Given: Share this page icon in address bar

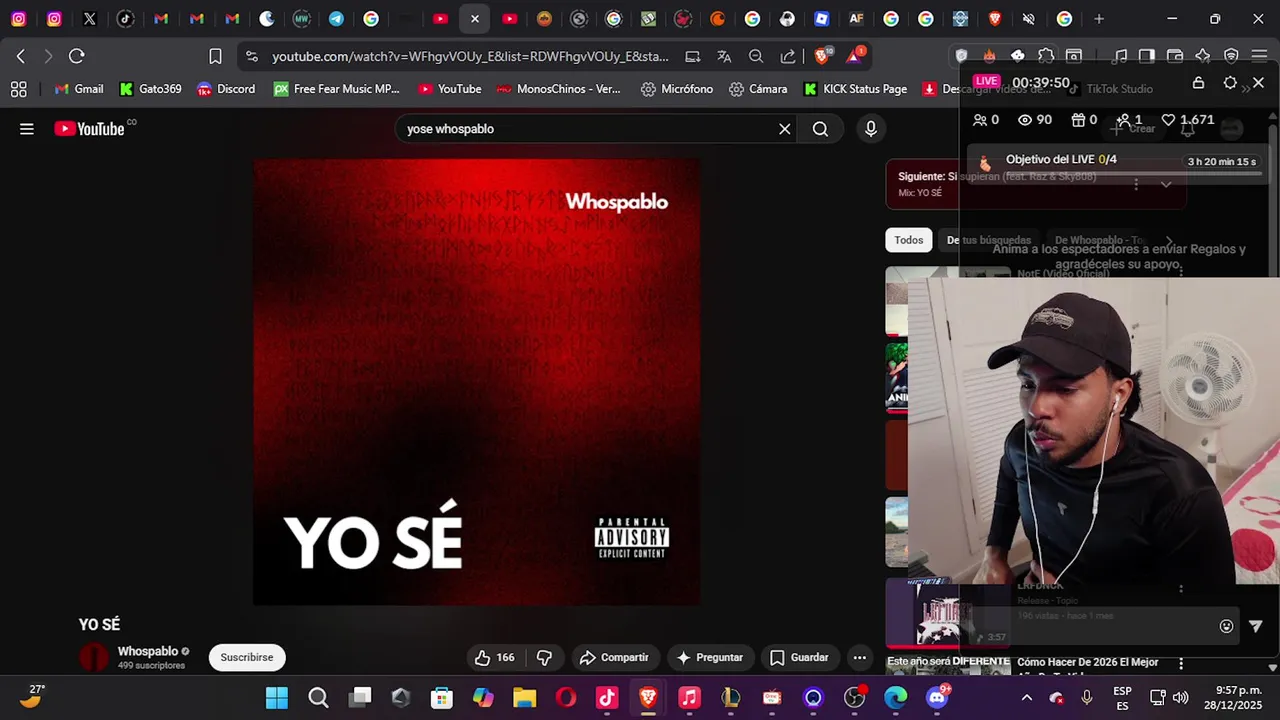Looking at the screenshot, I should tap(788, 57).
